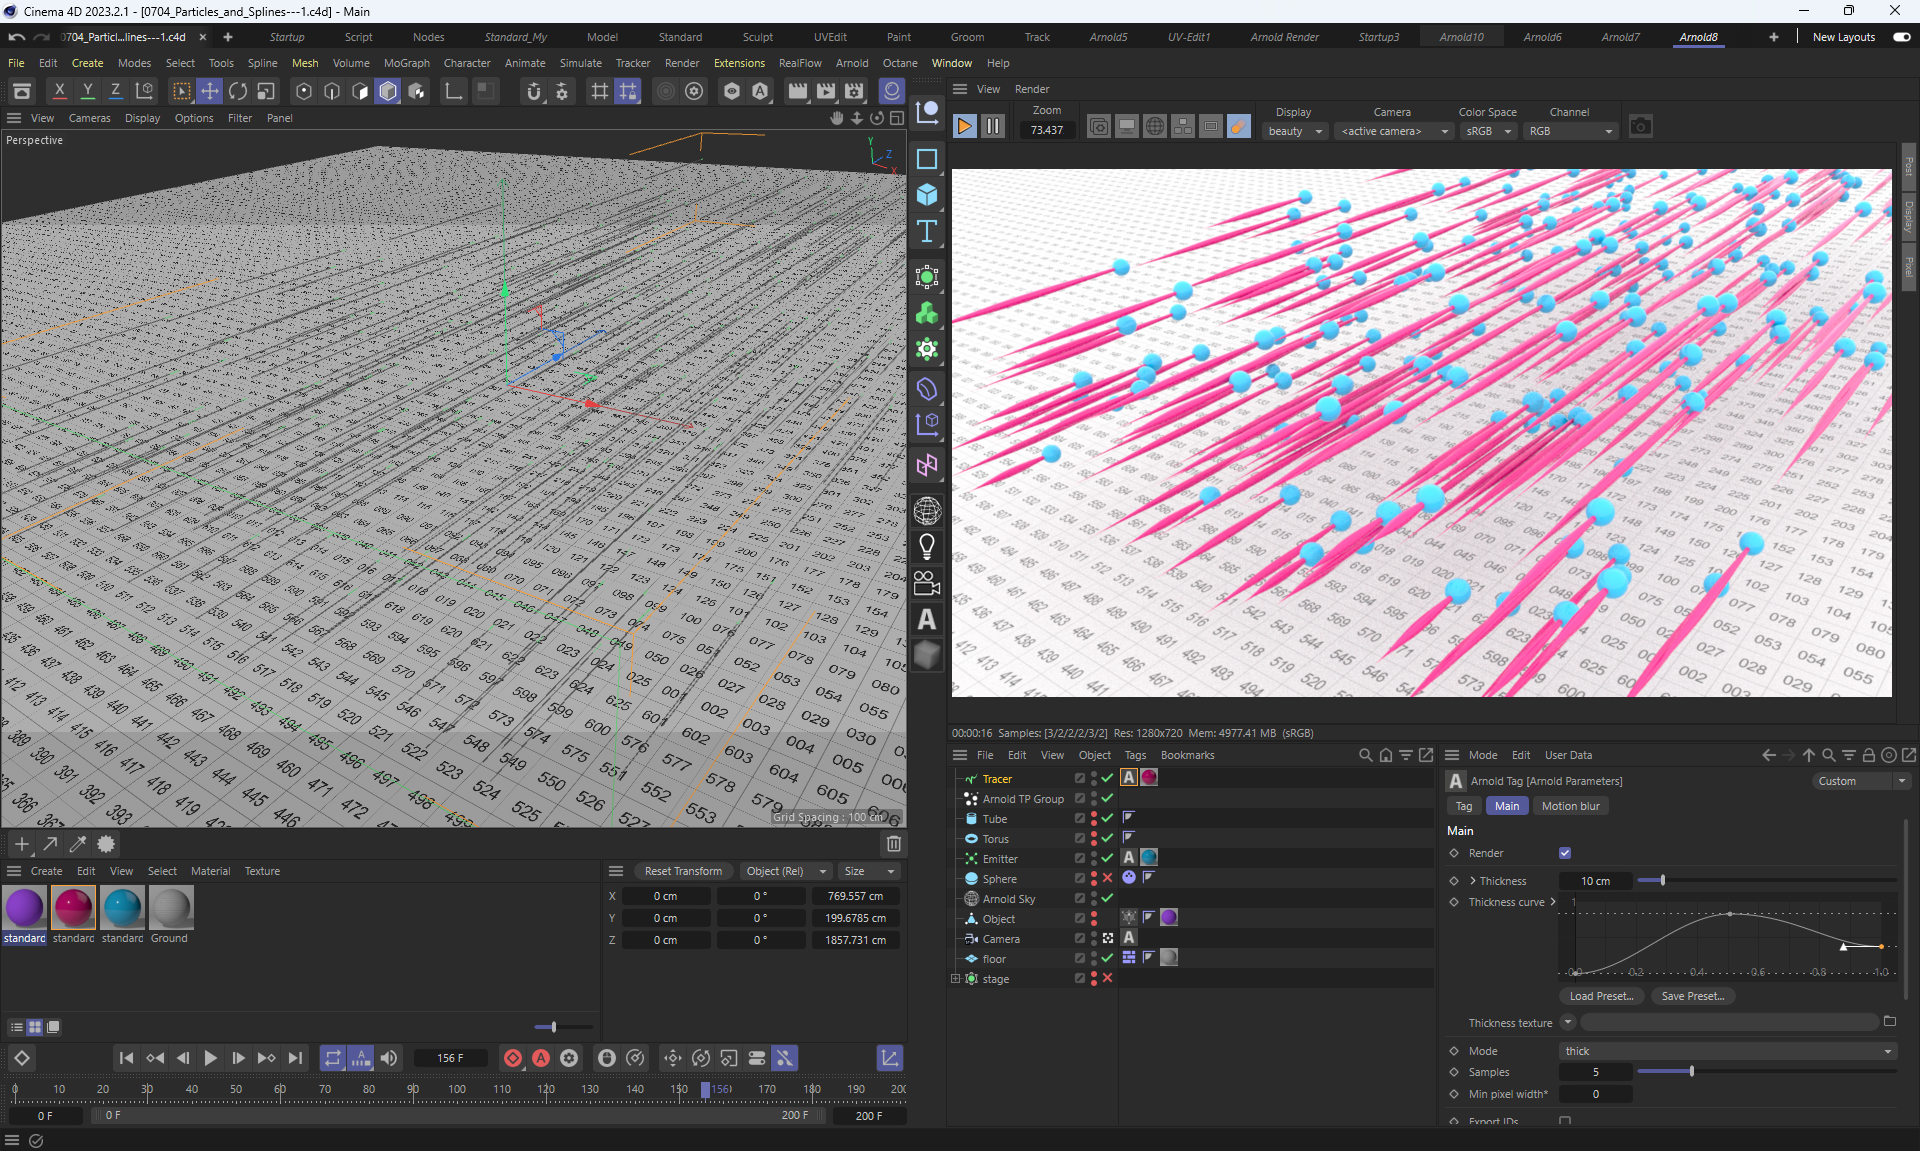Open the MoGraph menu

[406, 63]
